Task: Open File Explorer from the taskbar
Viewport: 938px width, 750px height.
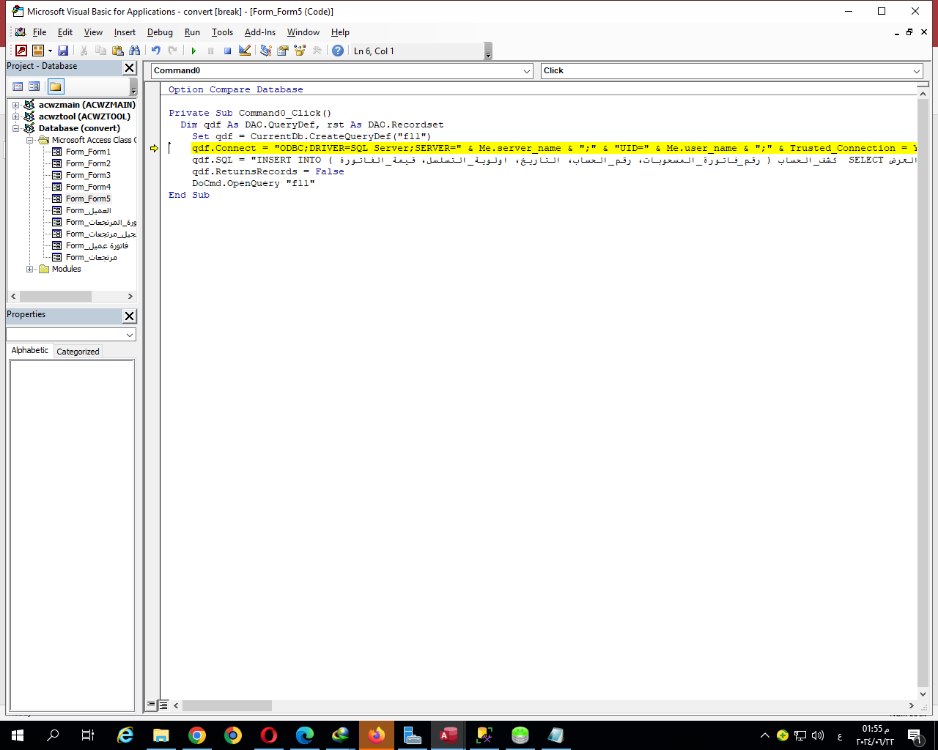Action: [161, 735]
